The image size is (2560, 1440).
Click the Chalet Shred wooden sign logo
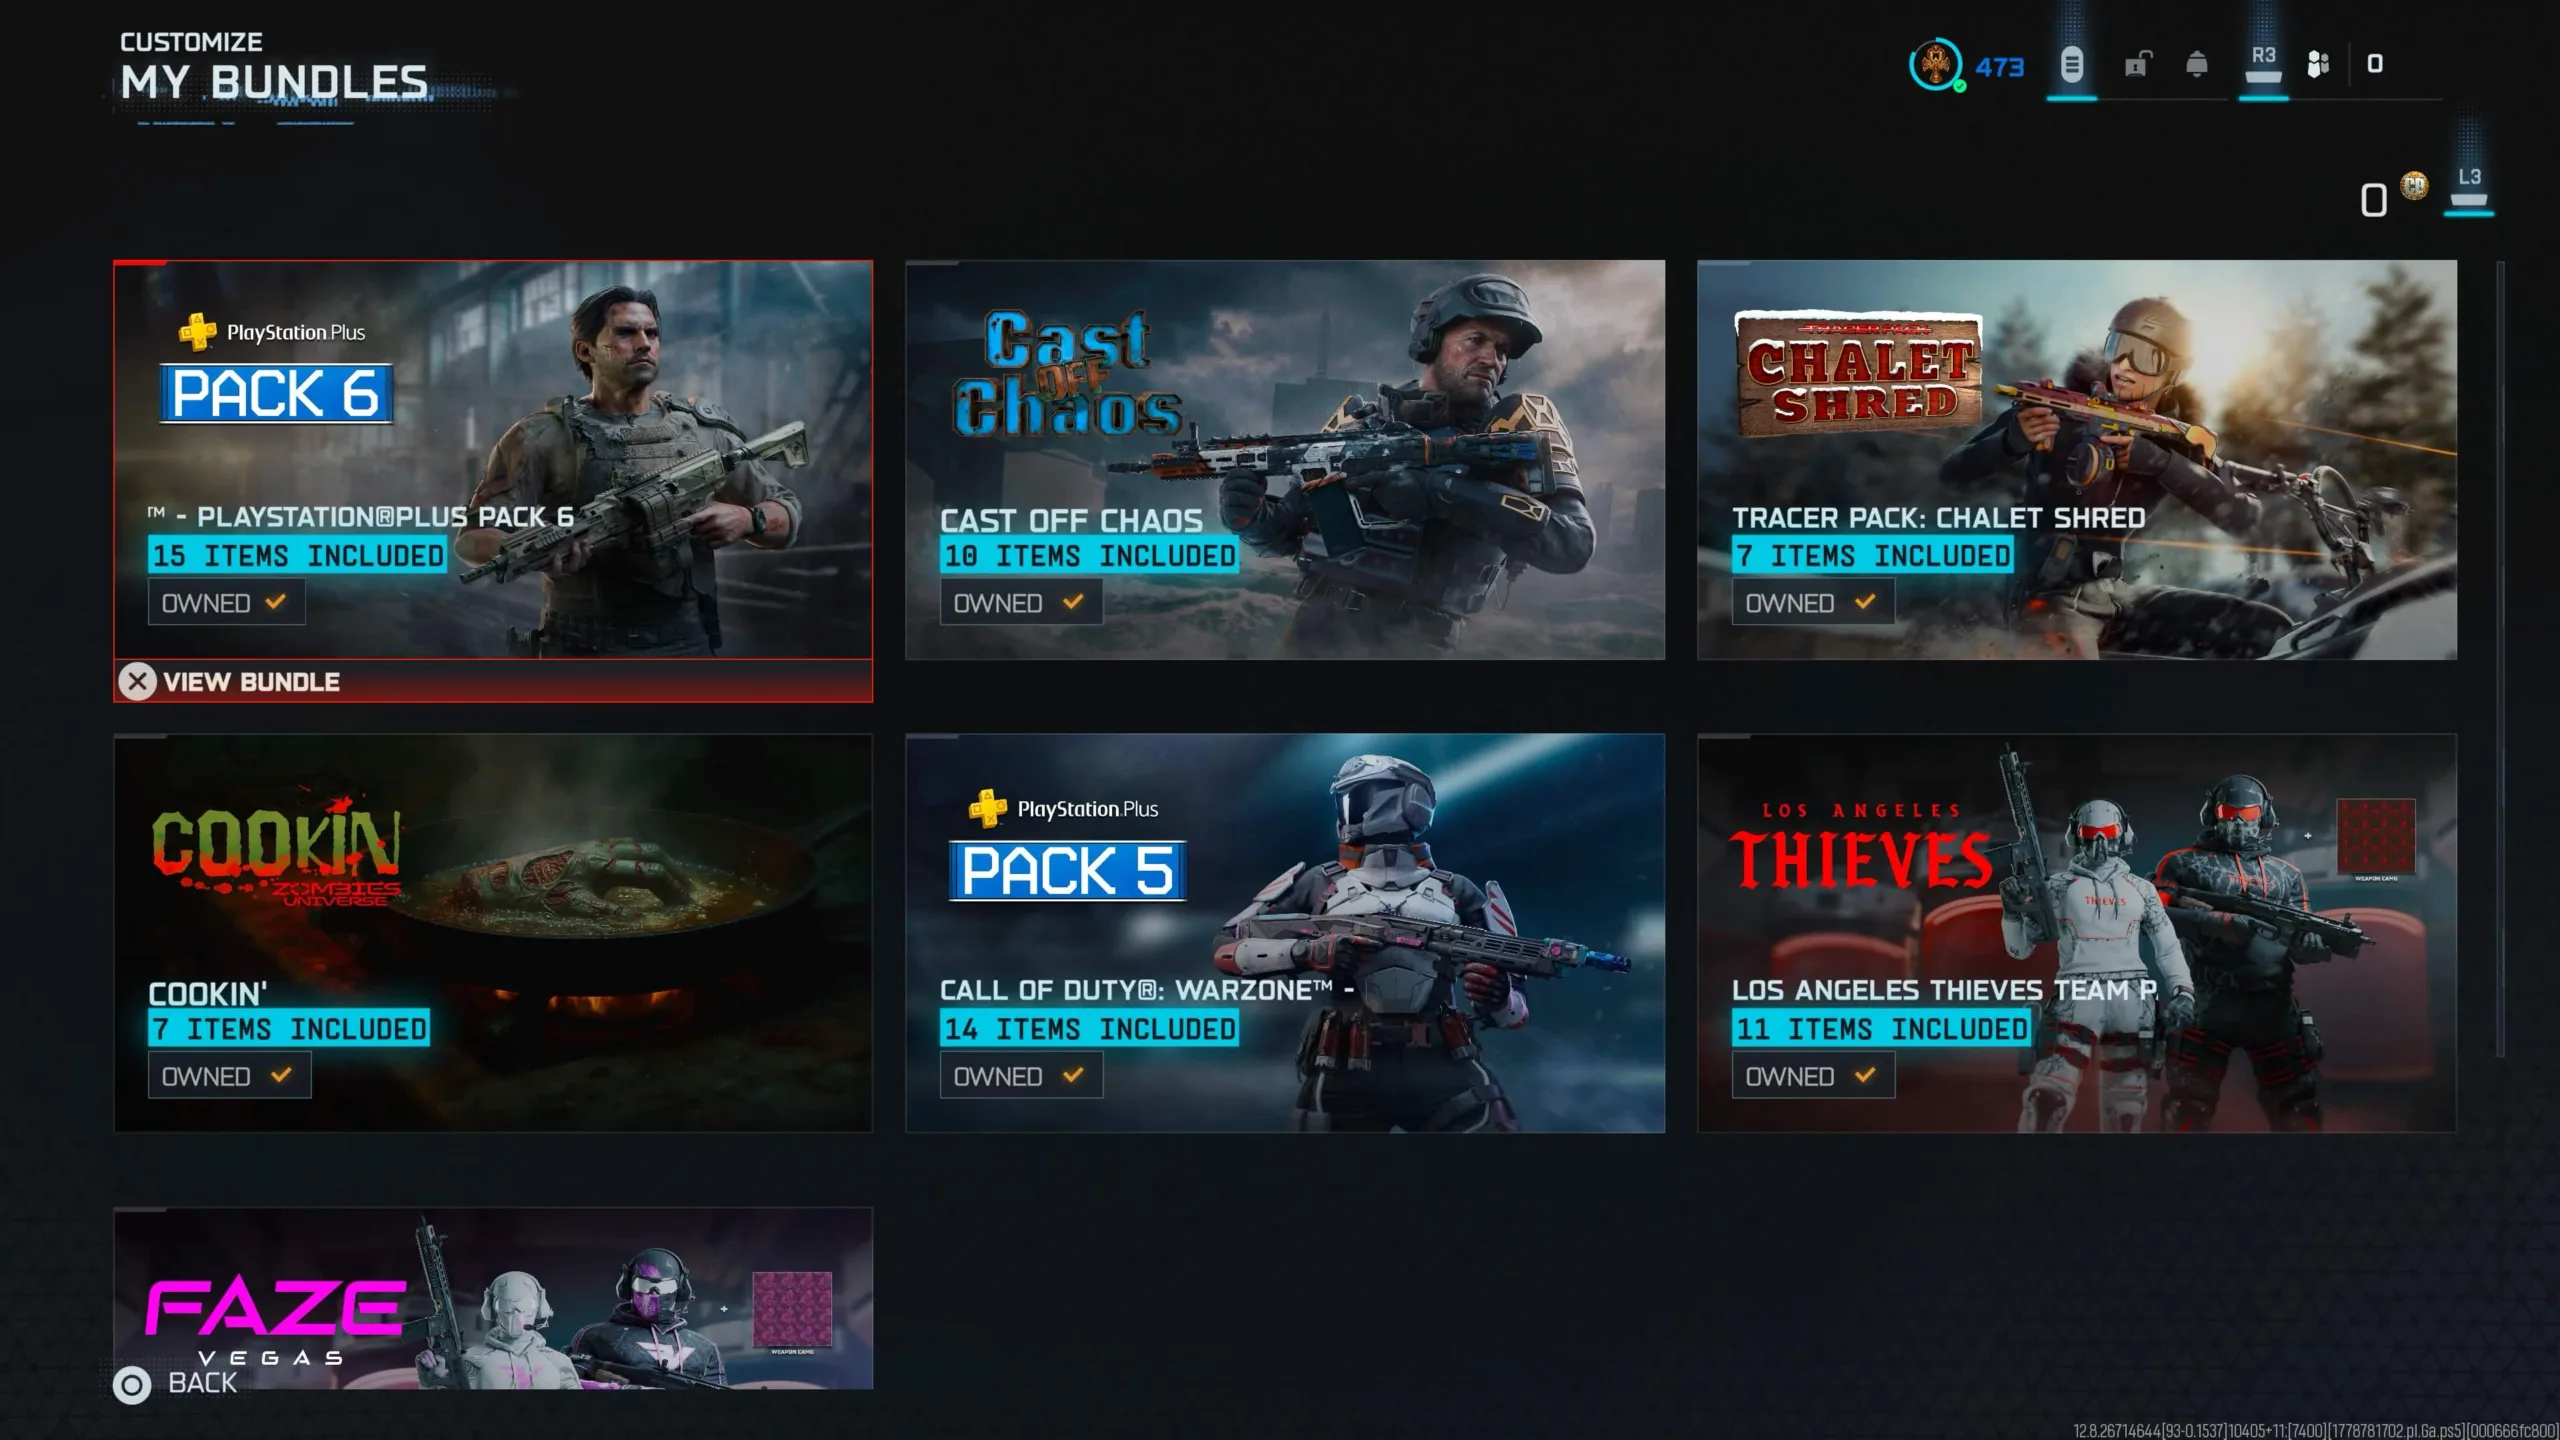pyautogui.click(x=1859, y=373)
